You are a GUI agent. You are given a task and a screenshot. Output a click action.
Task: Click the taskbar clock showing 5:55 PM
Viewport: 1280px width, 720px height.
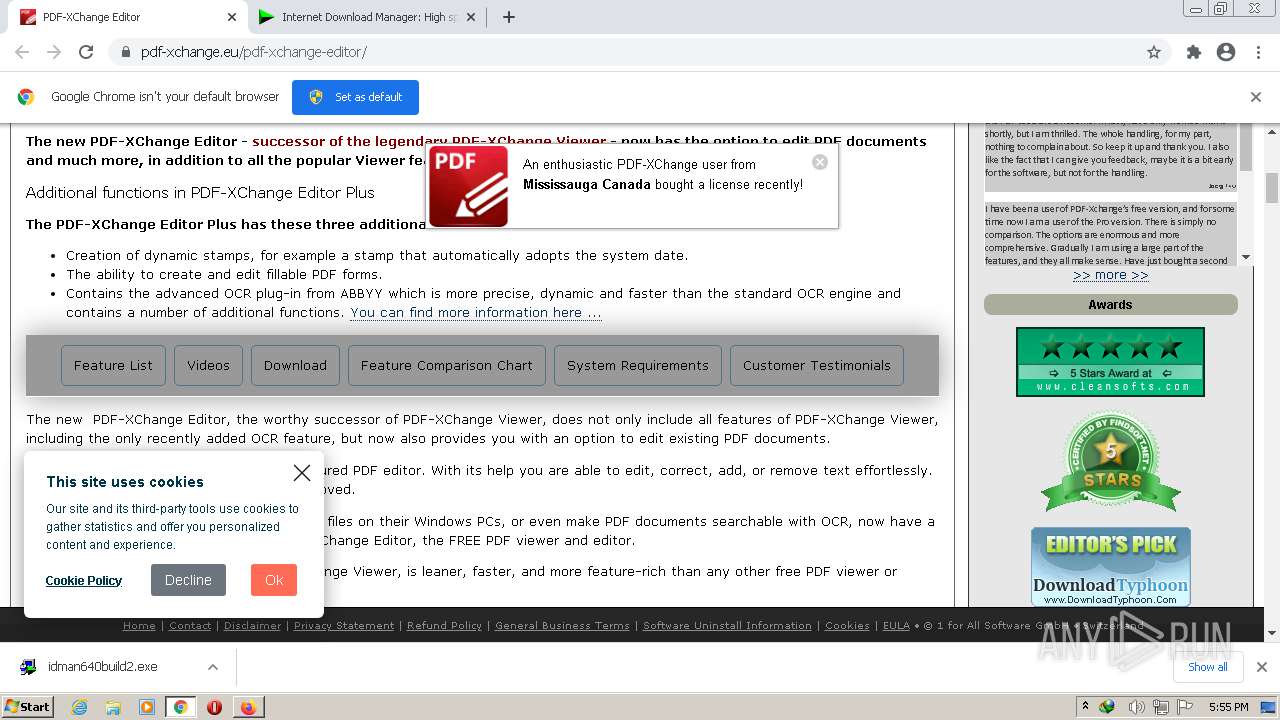click(1228, 707)
